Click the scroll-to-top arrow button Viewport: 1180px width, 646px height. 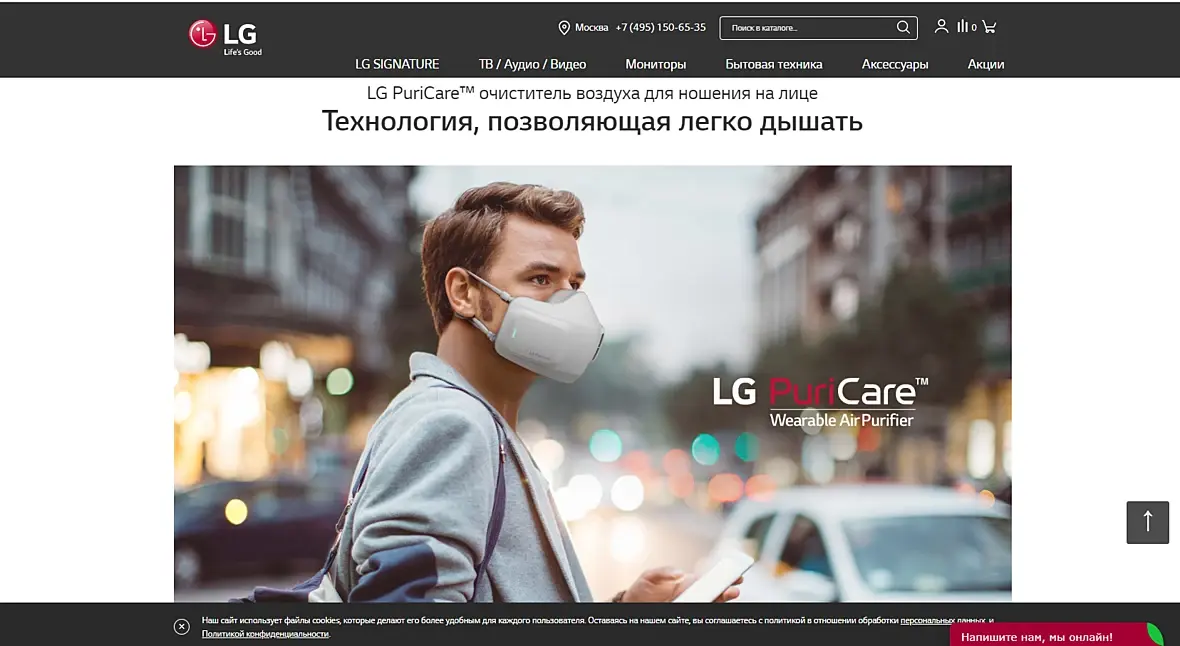tap(1147, 522)
